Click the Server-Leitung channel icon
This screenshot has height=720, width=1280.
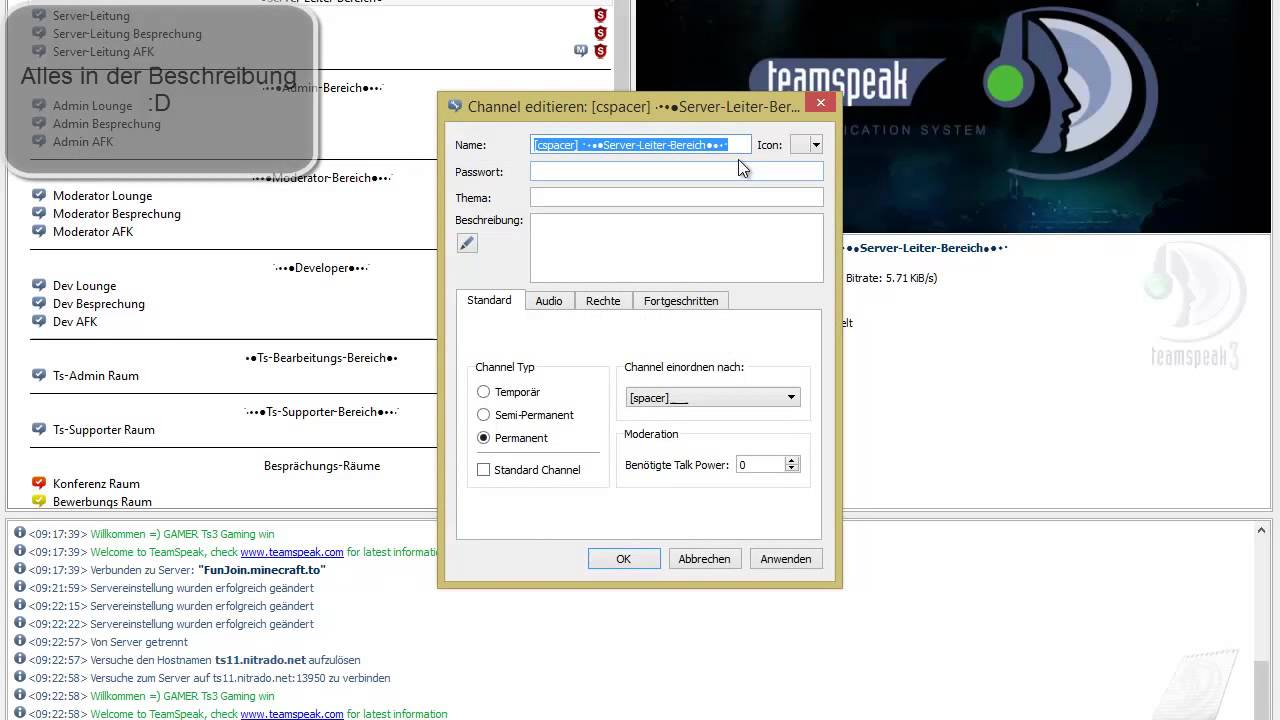click(39, 15)
